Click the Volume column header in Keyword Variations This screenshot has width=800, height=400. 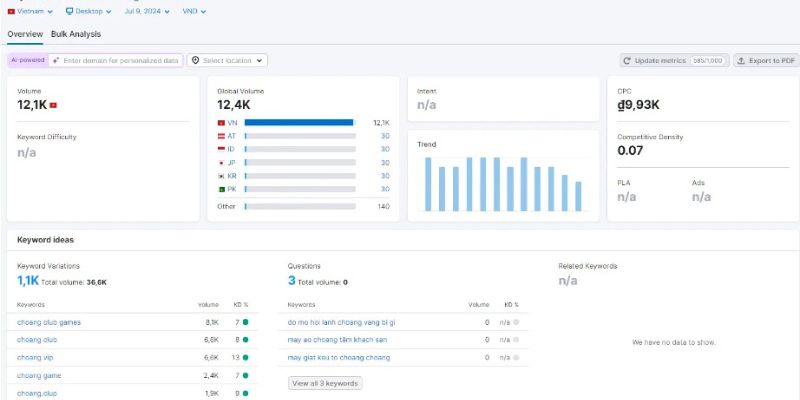[x=208, y=305]
